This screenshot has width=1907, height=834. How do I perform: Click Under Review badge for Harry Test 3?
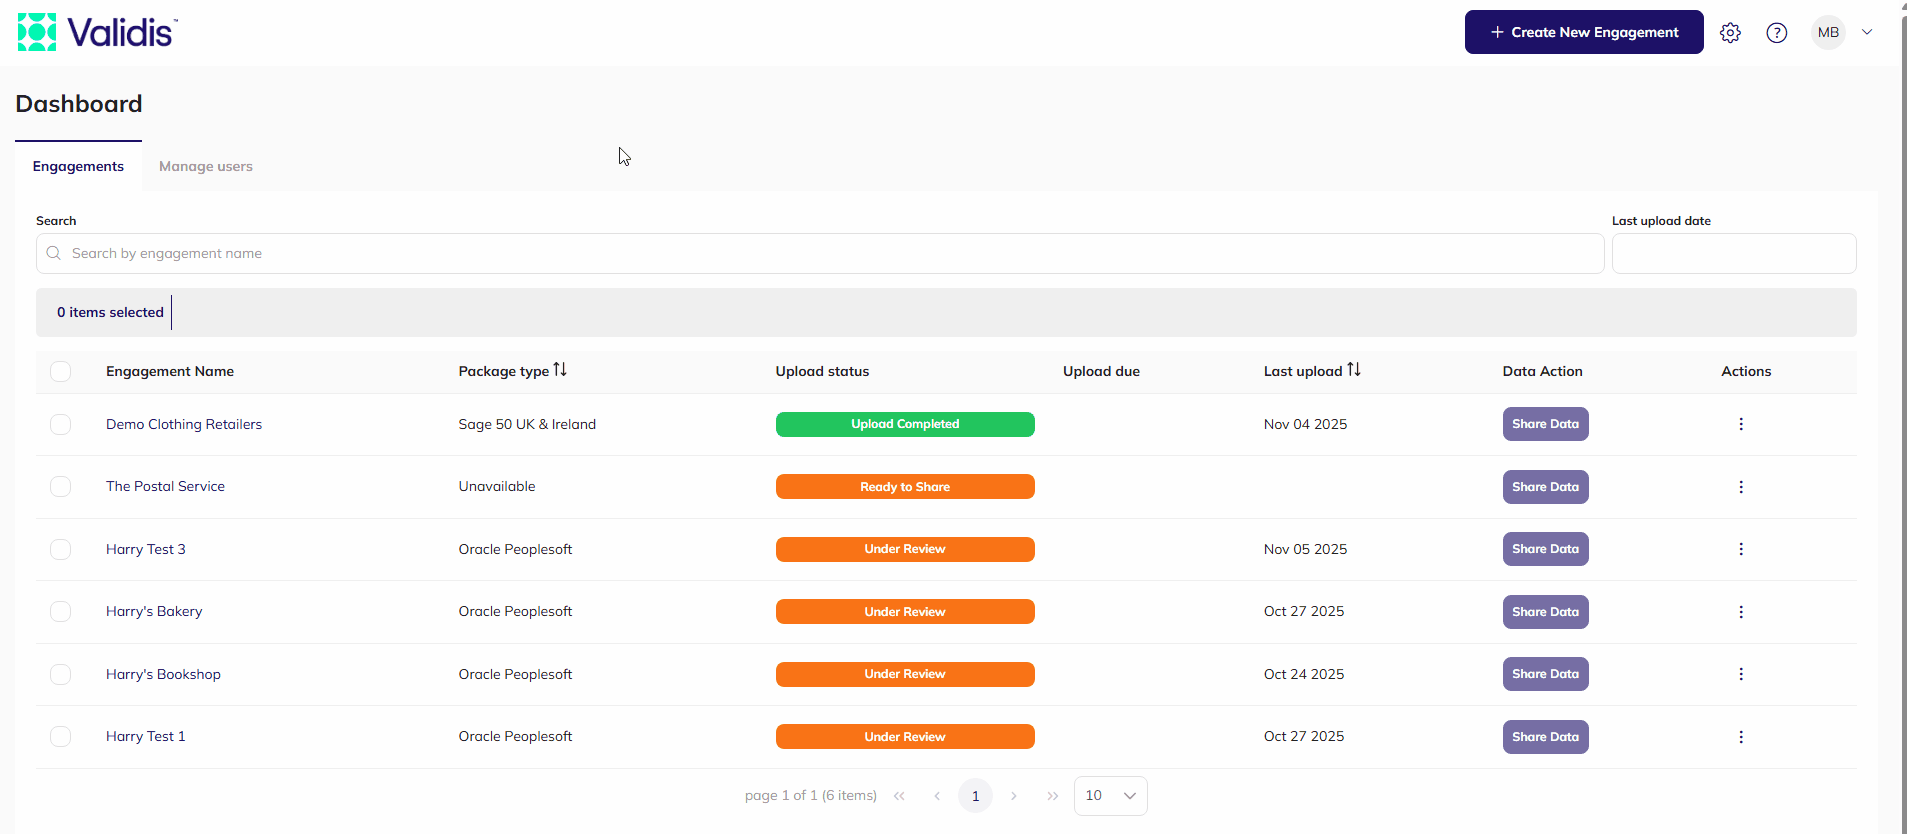point(905,549)
